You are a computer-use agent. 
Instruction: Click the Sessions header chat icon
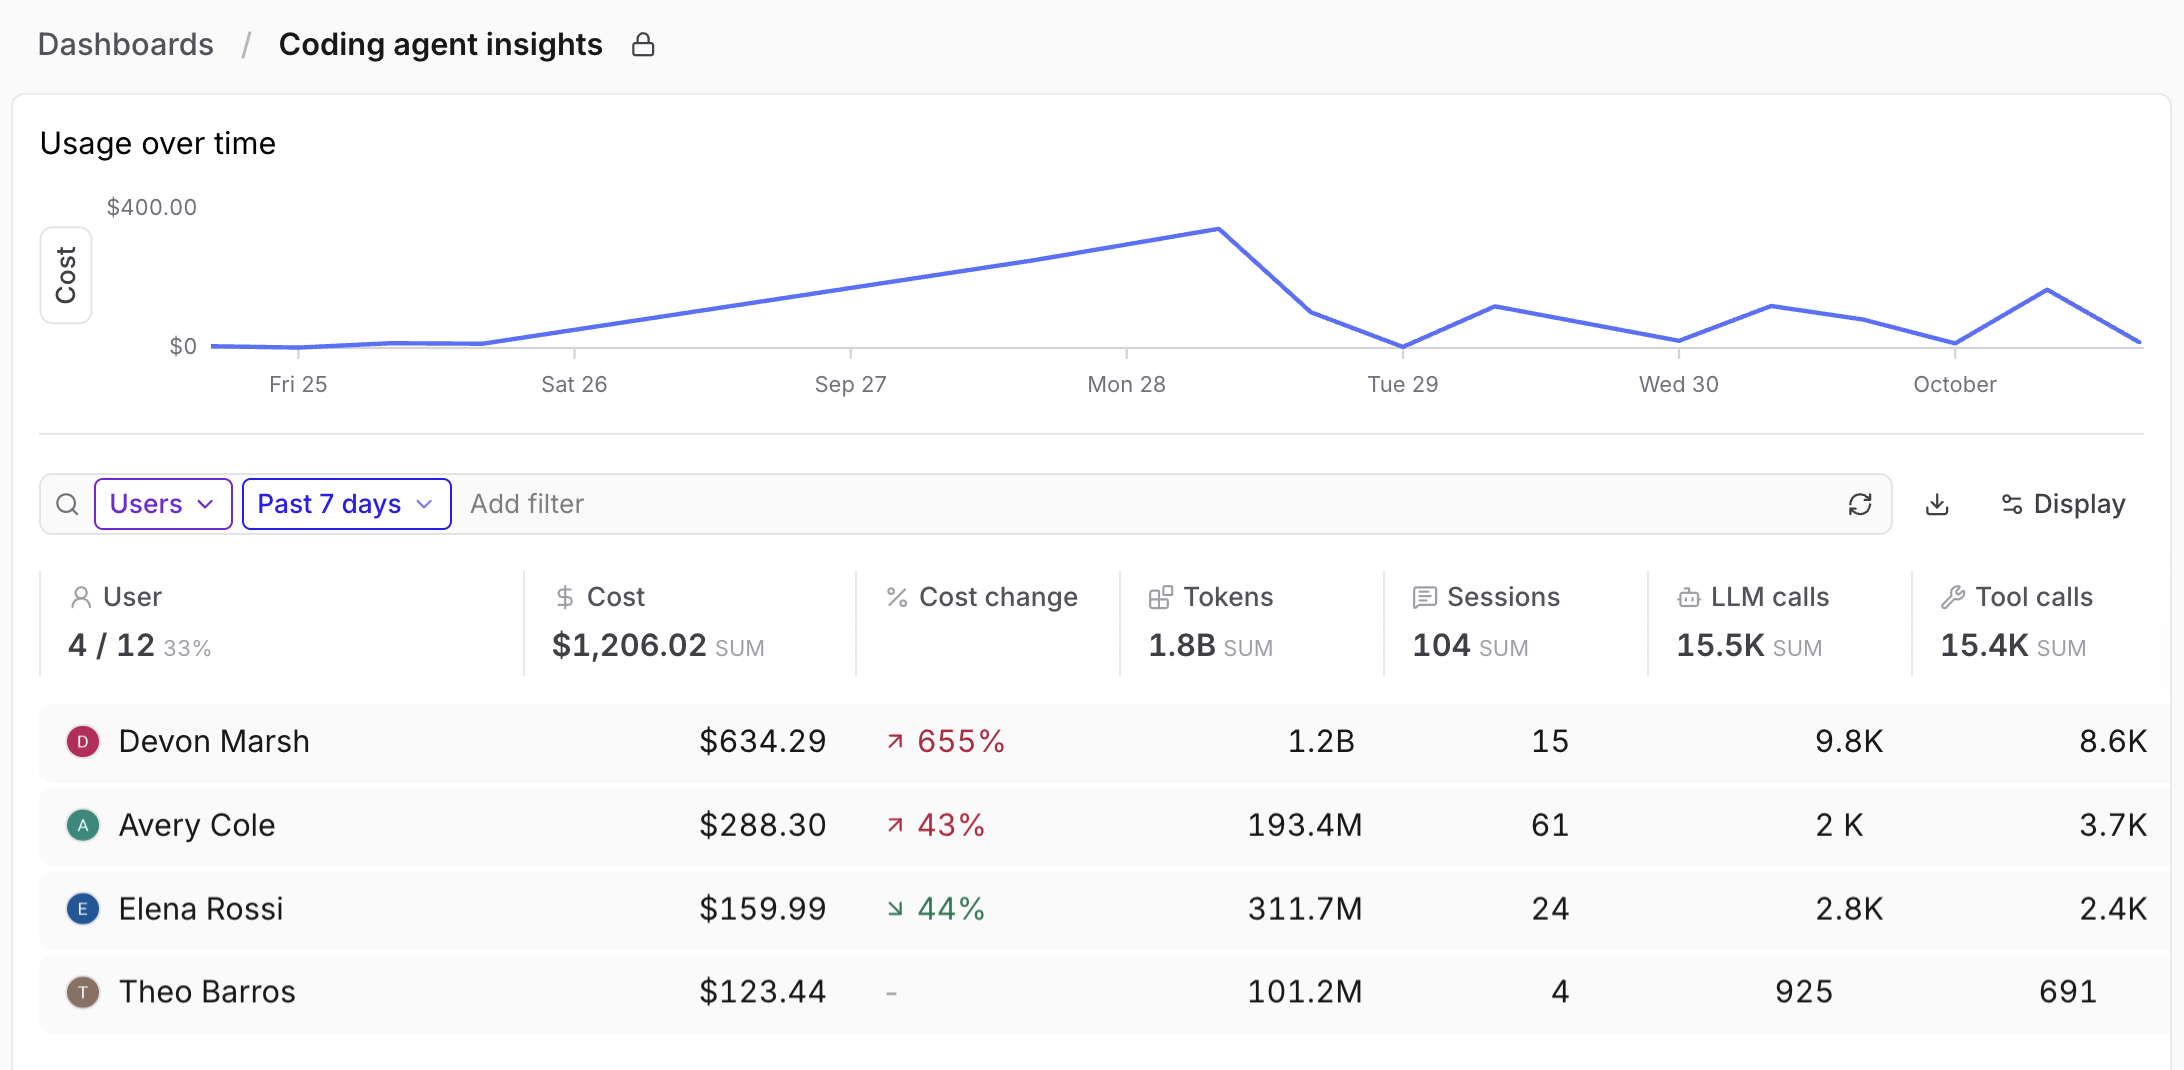click(1425, 597)
